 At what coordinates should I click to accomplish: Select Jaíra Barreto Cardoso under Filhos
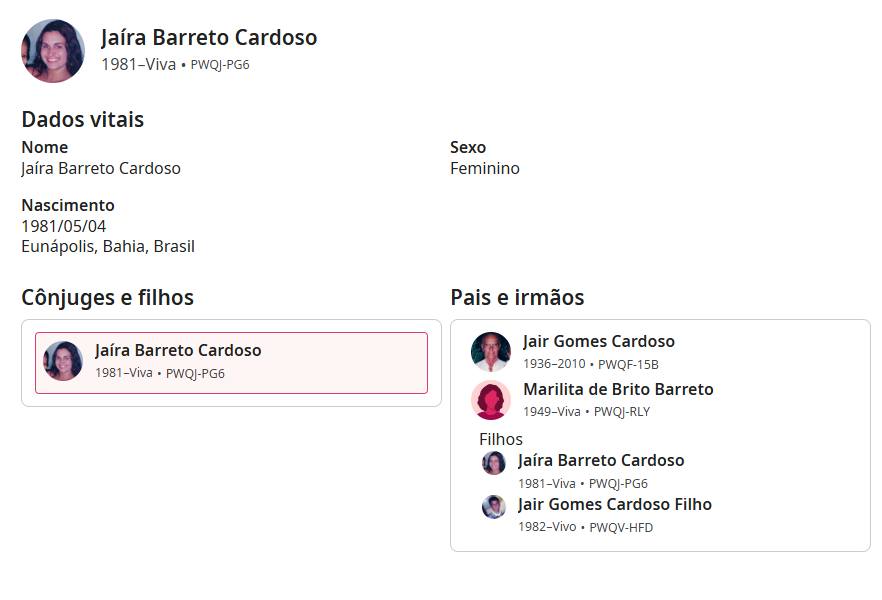pyautogui.click(x=601, y=460)
